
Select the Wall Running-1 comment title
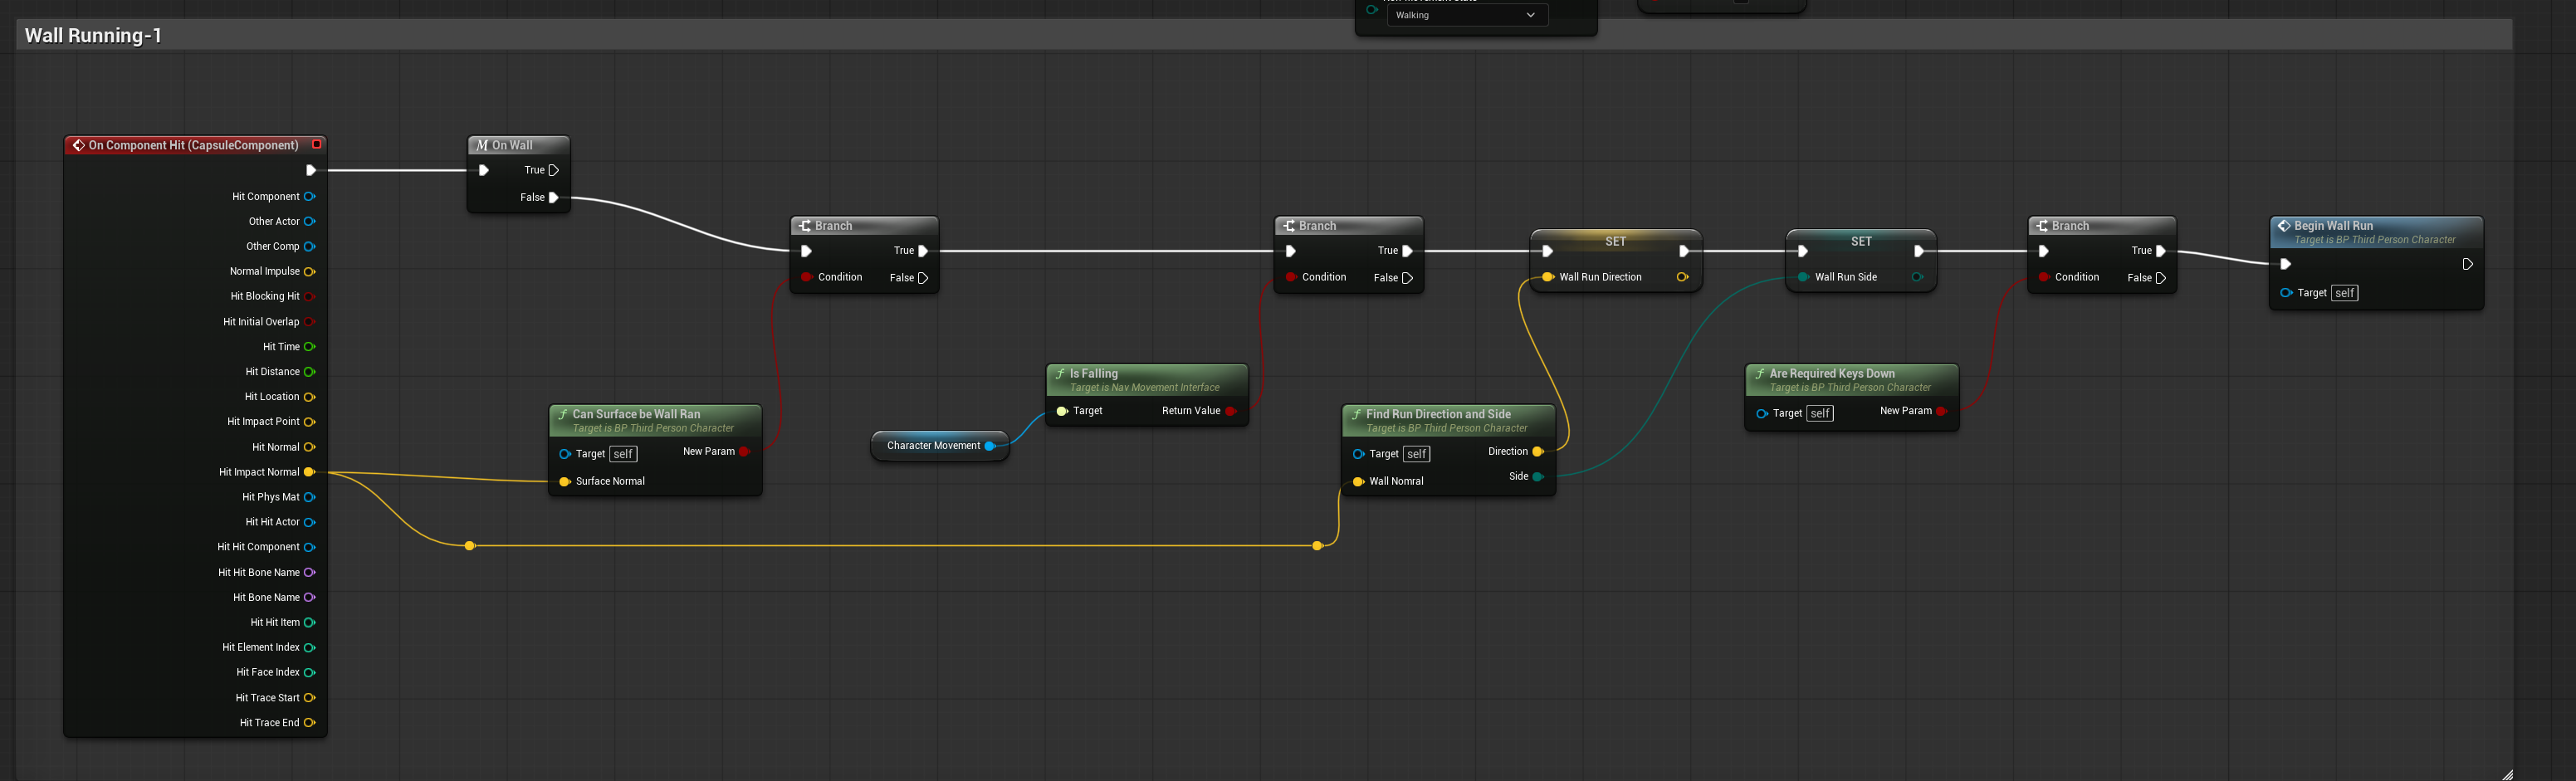pos(93,36)
